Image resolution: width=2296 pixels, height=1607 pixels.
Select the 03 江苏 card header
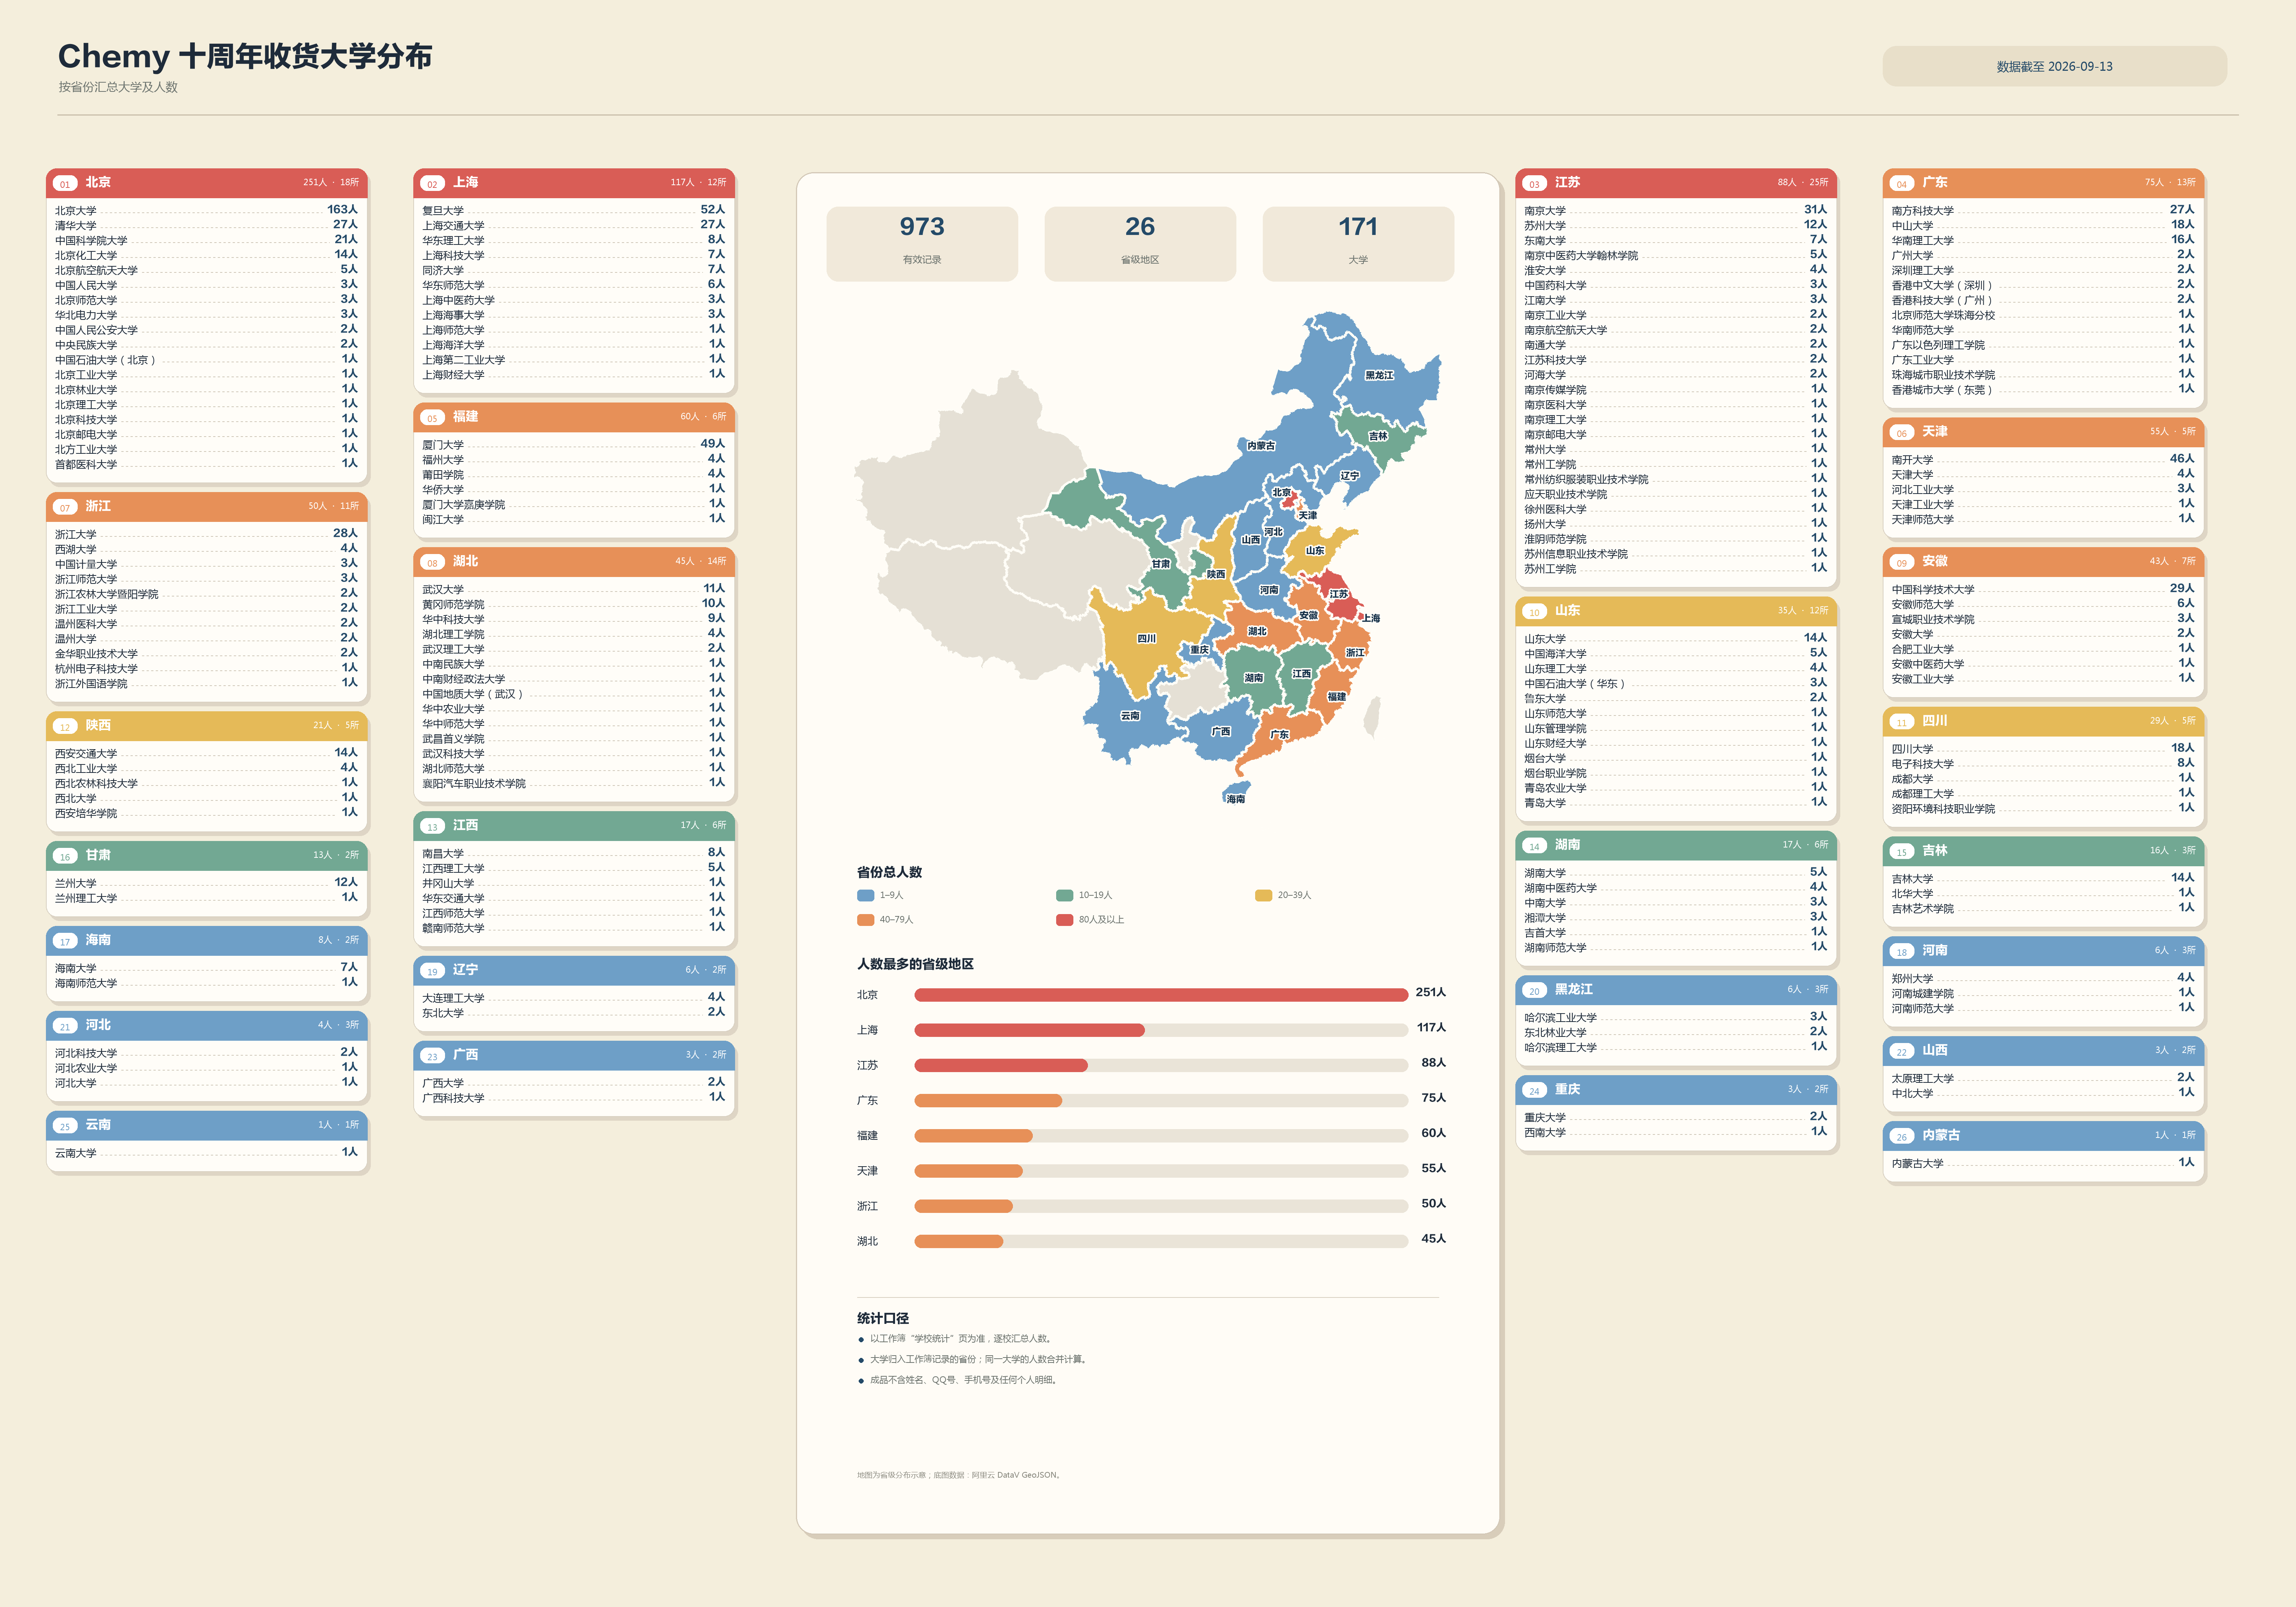point(1676,183)
